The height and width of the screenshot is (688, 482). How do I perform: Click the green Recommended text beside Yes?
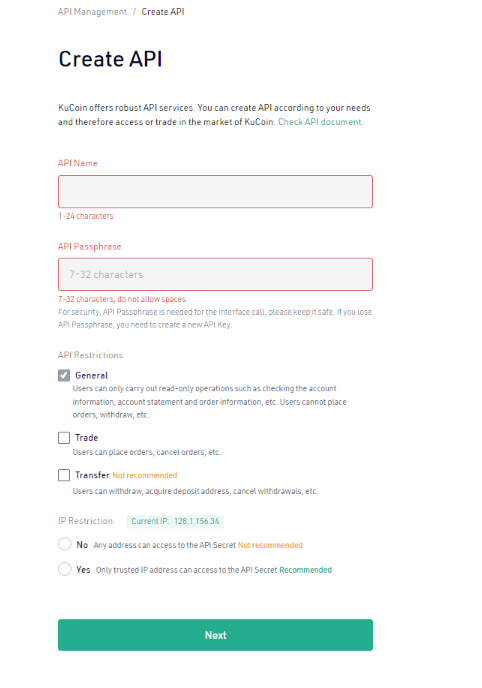[x=306, y=570]
